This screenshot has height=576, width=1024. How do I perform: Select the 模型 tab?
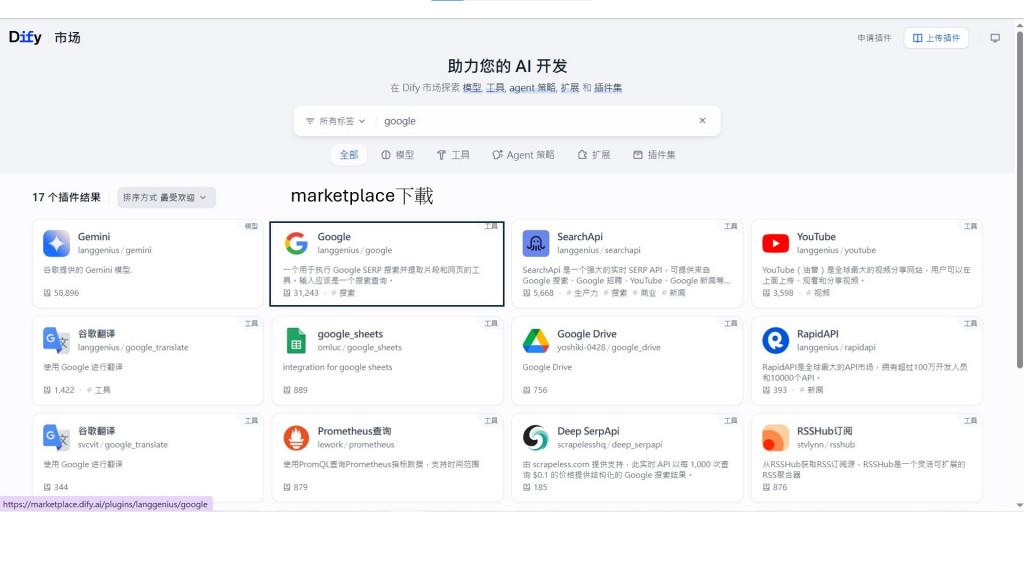[398, 155]
